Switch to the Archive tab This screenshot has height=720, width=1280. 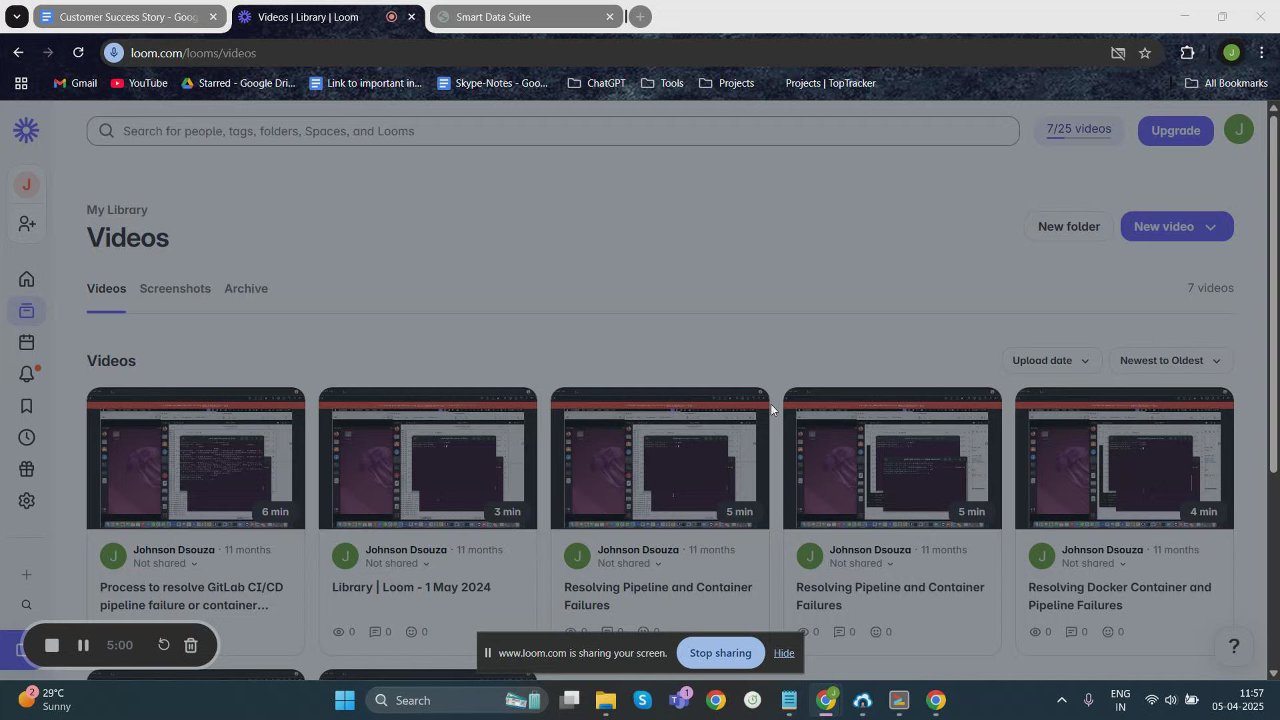tap(246, 289)
